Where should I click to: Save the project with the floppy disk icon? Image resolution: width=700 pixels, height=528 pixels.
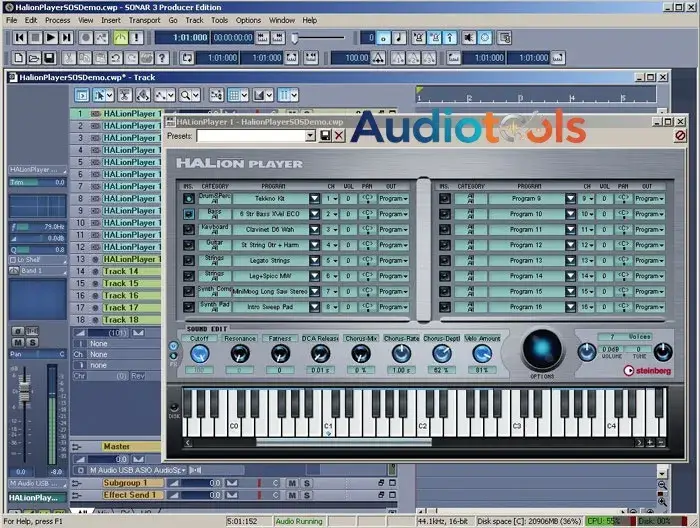click(x=50, y=58)
